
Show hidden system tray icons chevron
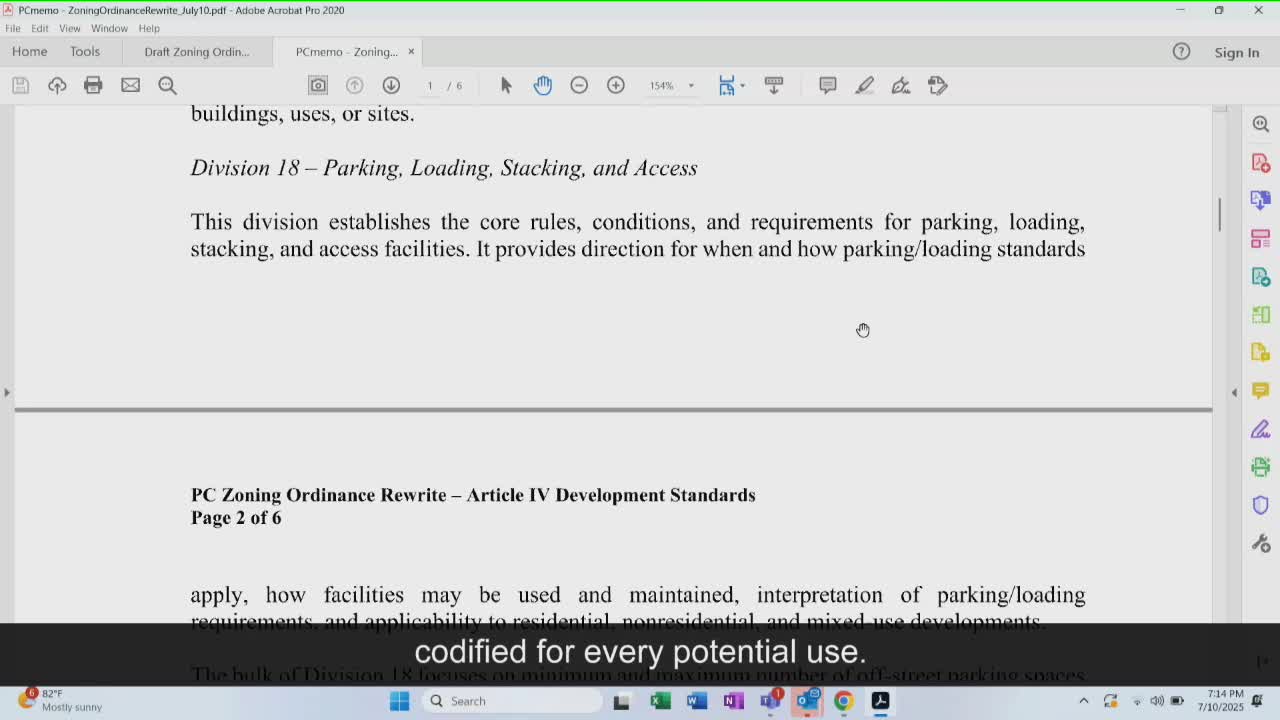pyautogui.click(x=1084, y=701)
